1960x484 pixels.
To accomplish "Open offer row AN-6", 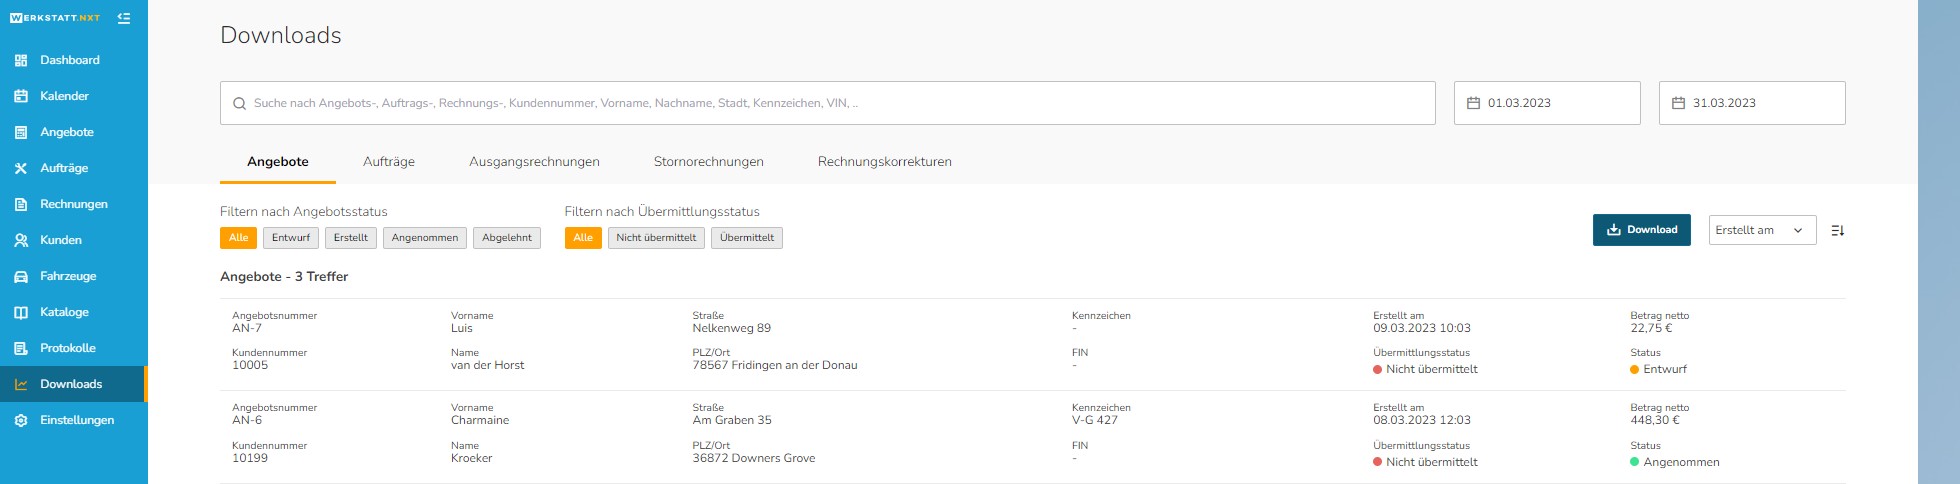I will point(1033,437).
